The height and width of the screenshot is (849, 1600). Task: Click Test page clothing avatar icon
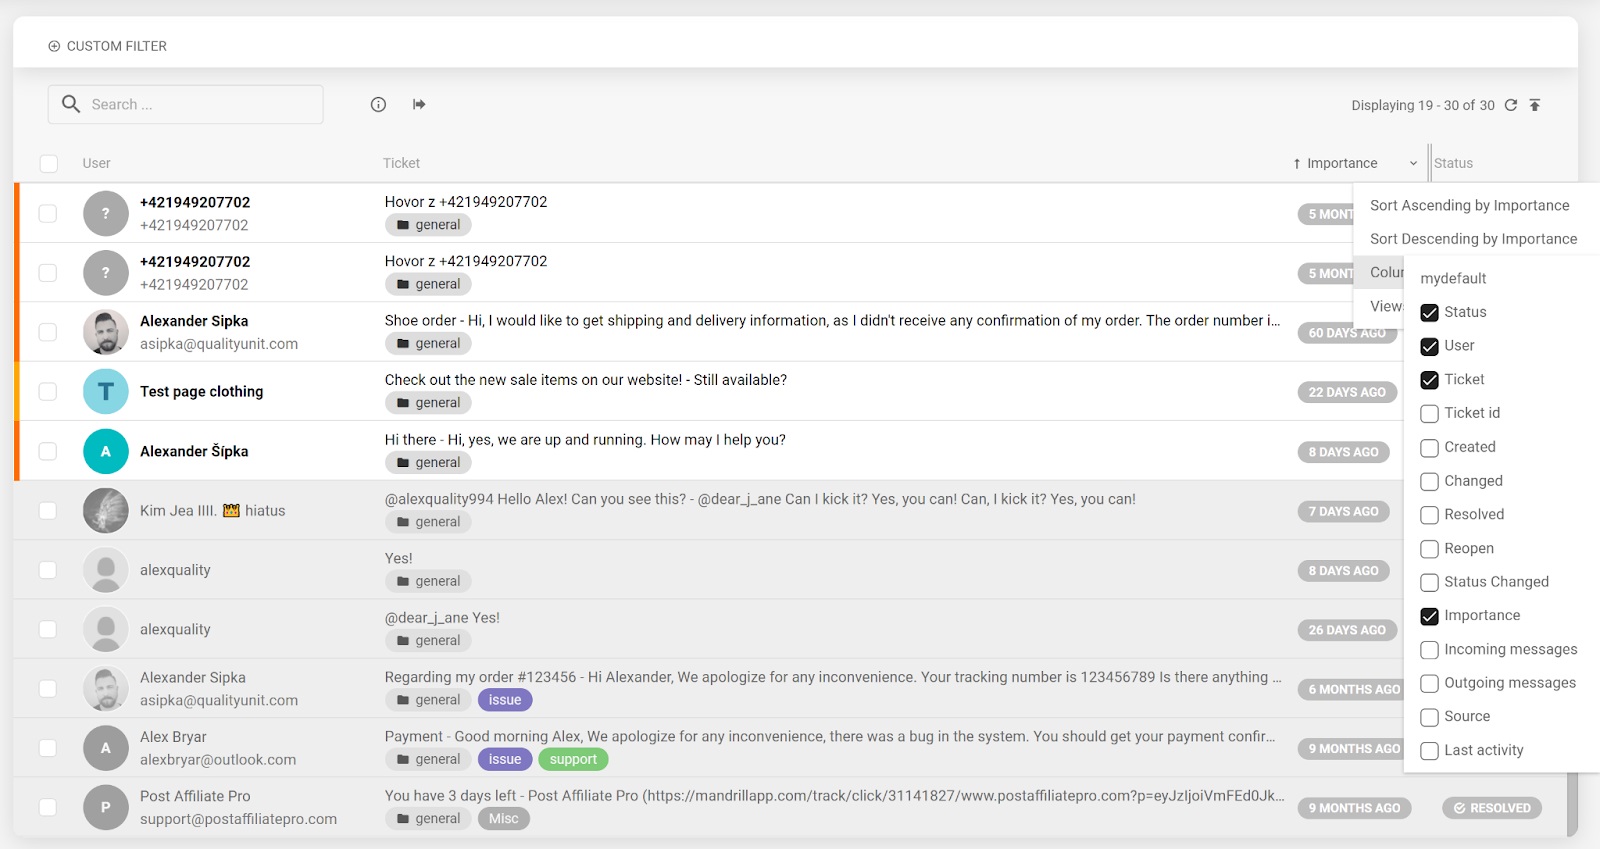click(106, 392)
